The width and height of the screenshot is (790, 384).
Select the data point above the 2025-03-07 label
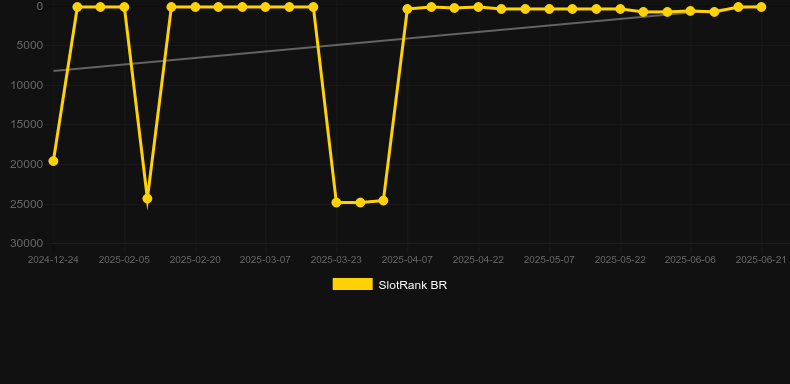[x=266, y=7]
